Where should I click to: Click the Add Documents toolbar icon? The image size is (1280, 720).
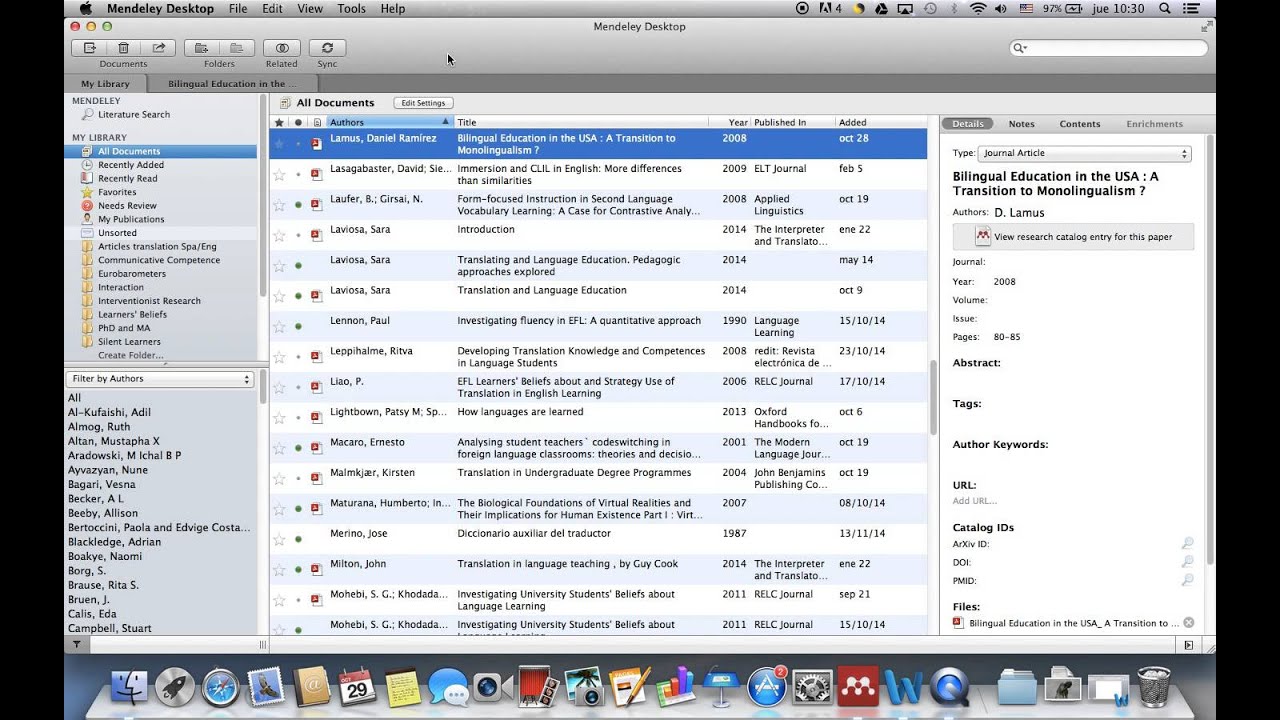pyautogui.click(x=89, y=47)
